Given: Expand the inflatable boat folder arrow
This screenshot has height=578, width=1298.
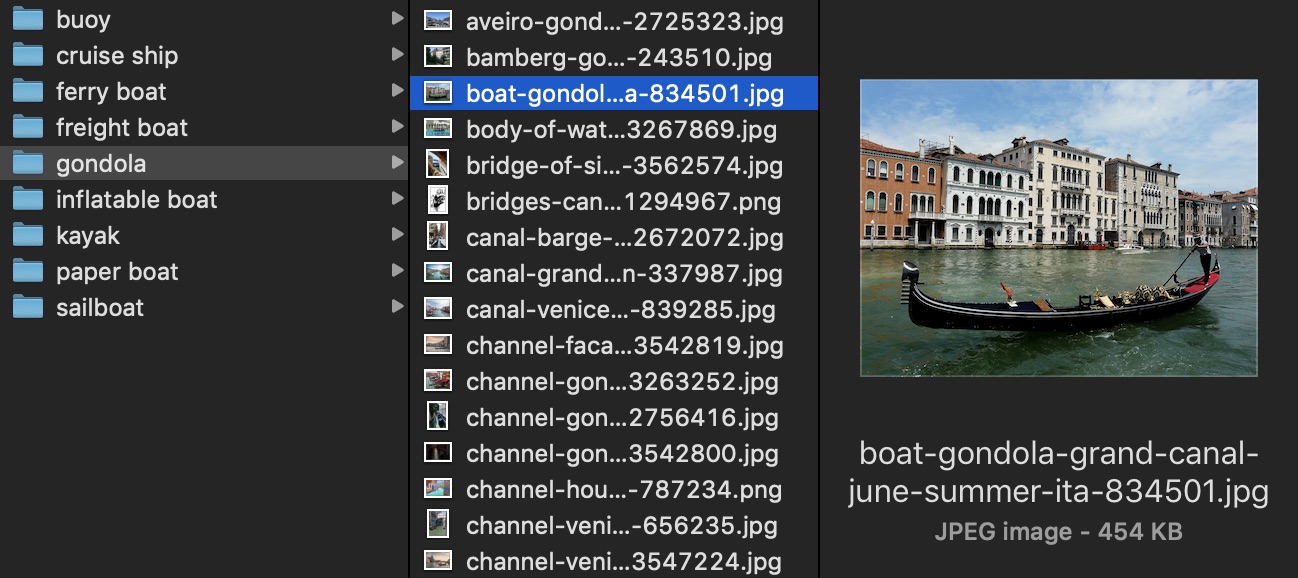Looking at the screenshot, I should (x=397, y=199).
